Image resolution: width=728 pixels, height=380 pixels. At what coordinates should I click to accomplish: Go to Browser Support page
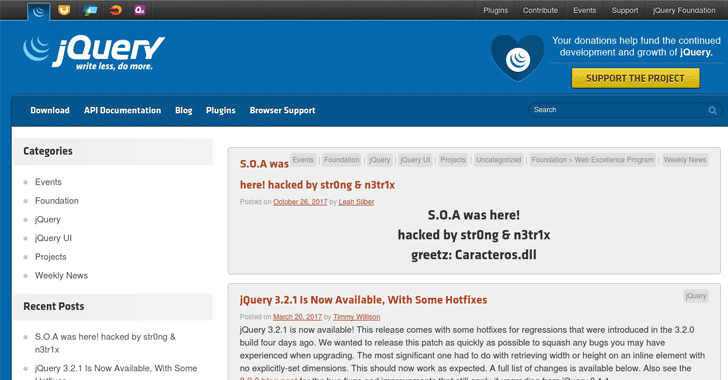tap(282, 110)
